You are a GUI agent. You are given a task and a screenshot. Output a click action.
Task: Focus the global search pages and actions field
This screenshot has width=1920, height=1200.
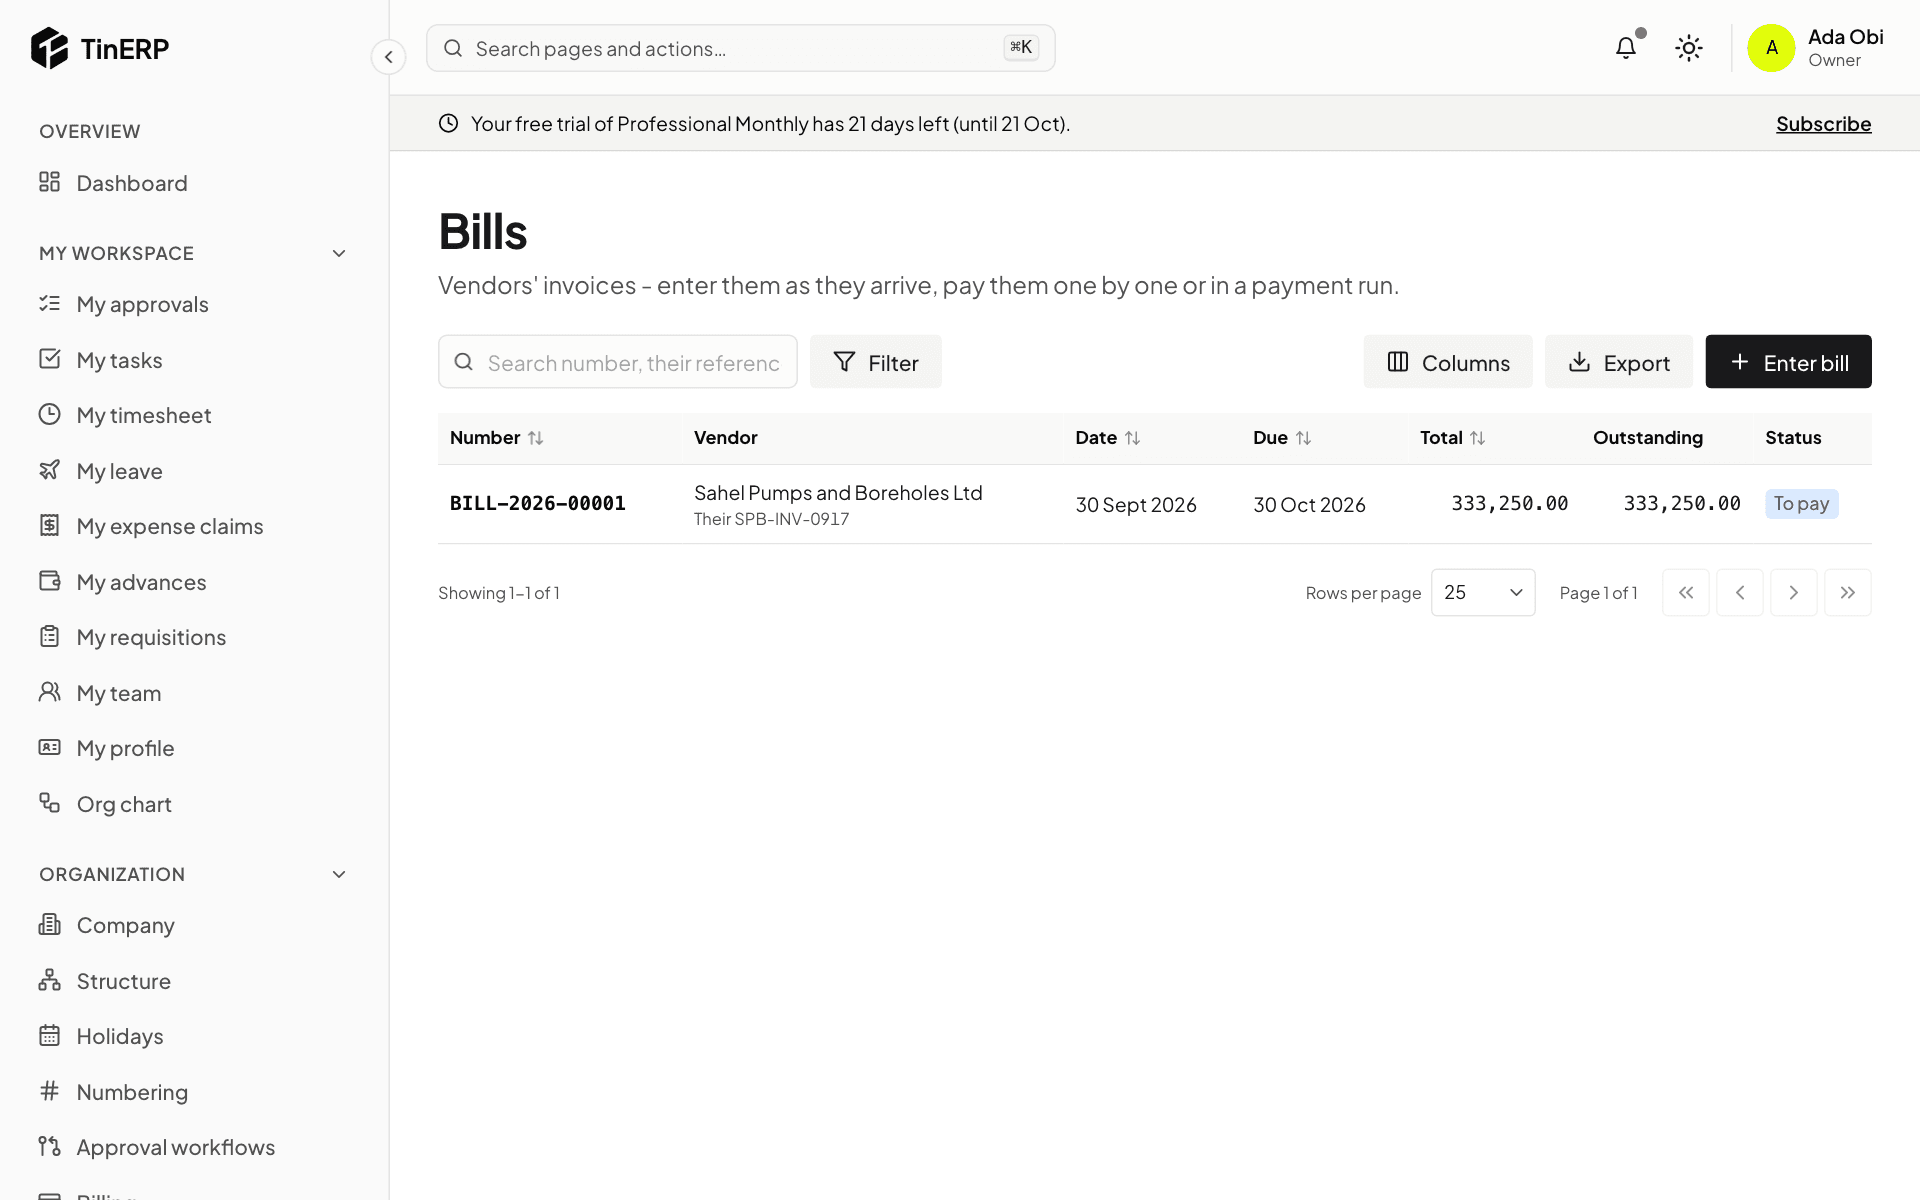point(741,48)
